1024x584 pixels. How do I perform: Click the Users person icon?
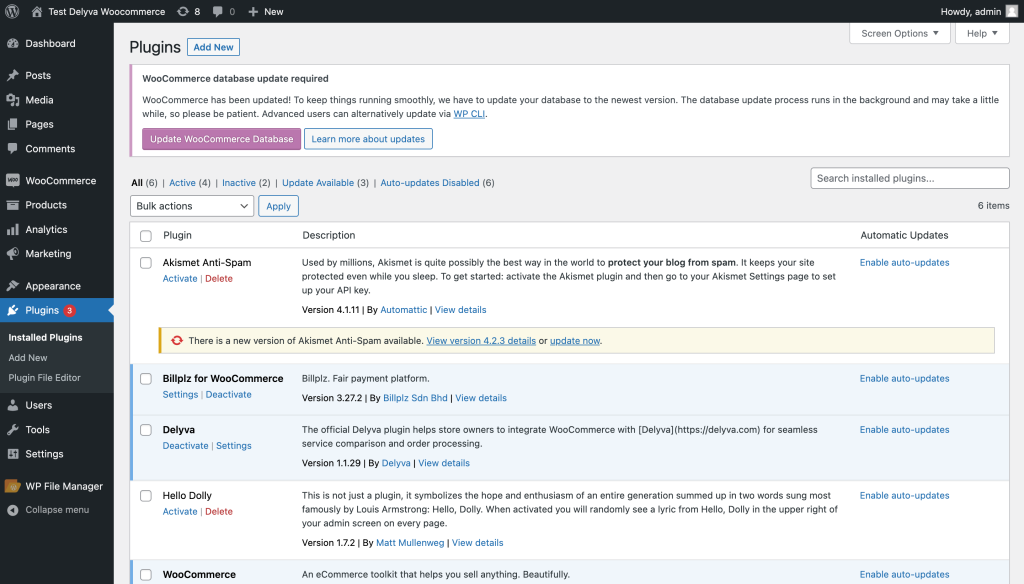pyautogui.click(x=12, y=405)
